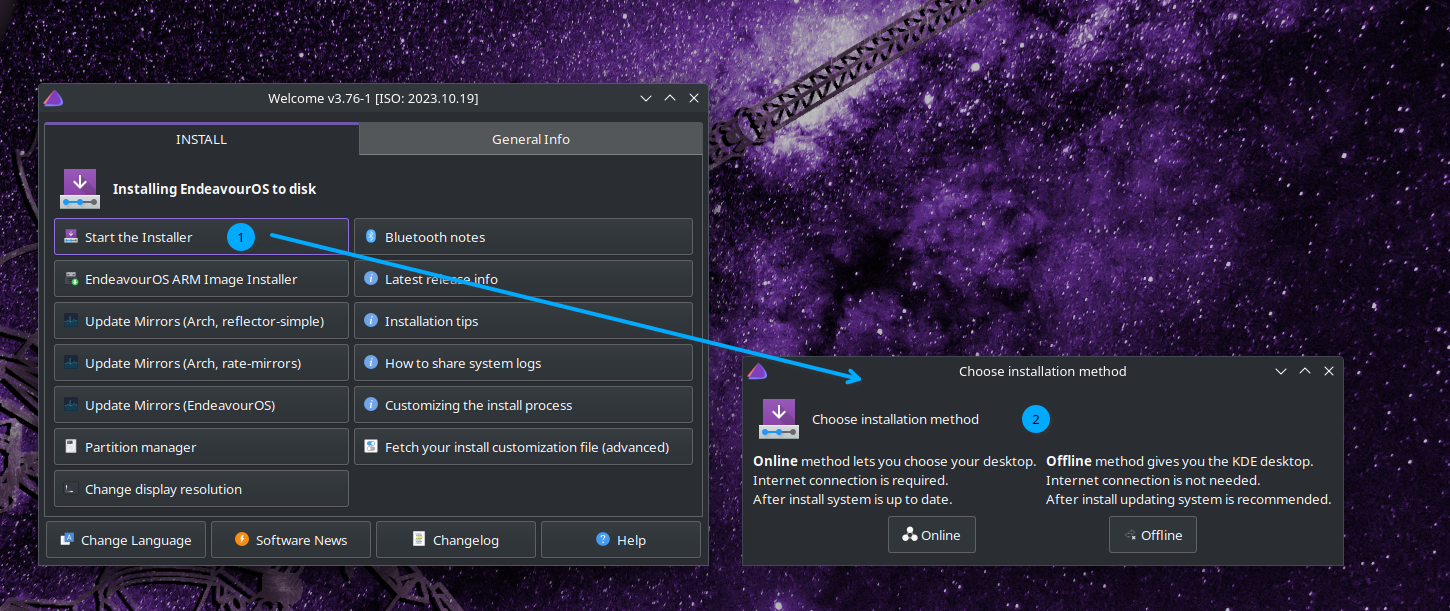Open Help in Welcome window
The image size is (1450, 611).
click(621, 540)
